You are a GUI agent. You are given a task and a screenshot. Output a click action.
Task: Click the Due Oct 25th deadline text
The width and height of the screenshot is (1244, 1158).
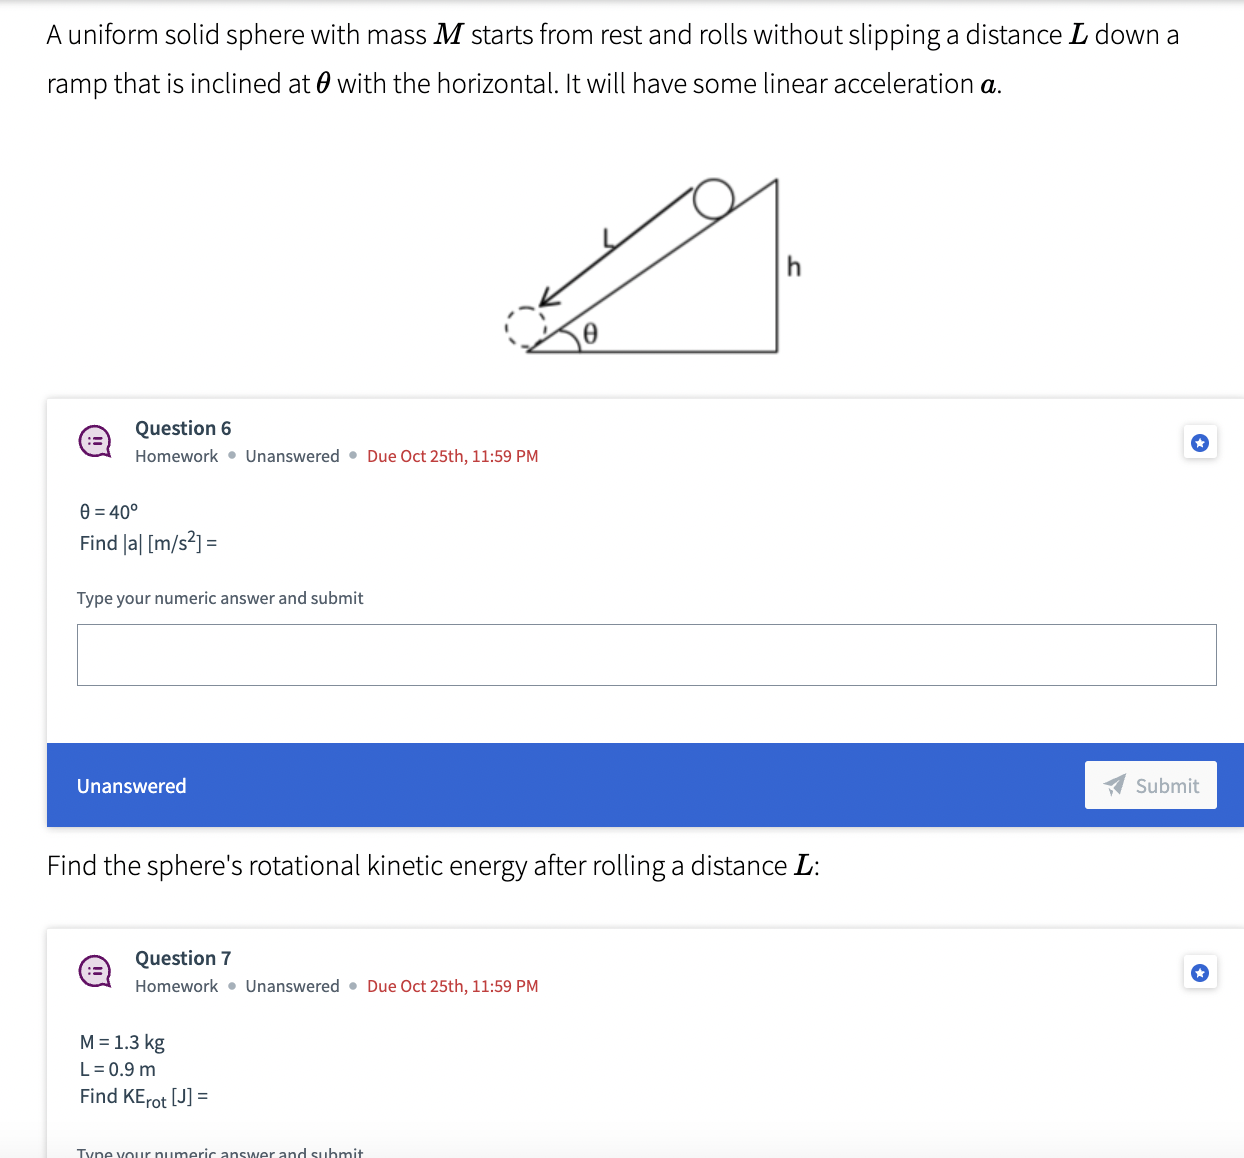click(452, 456)
